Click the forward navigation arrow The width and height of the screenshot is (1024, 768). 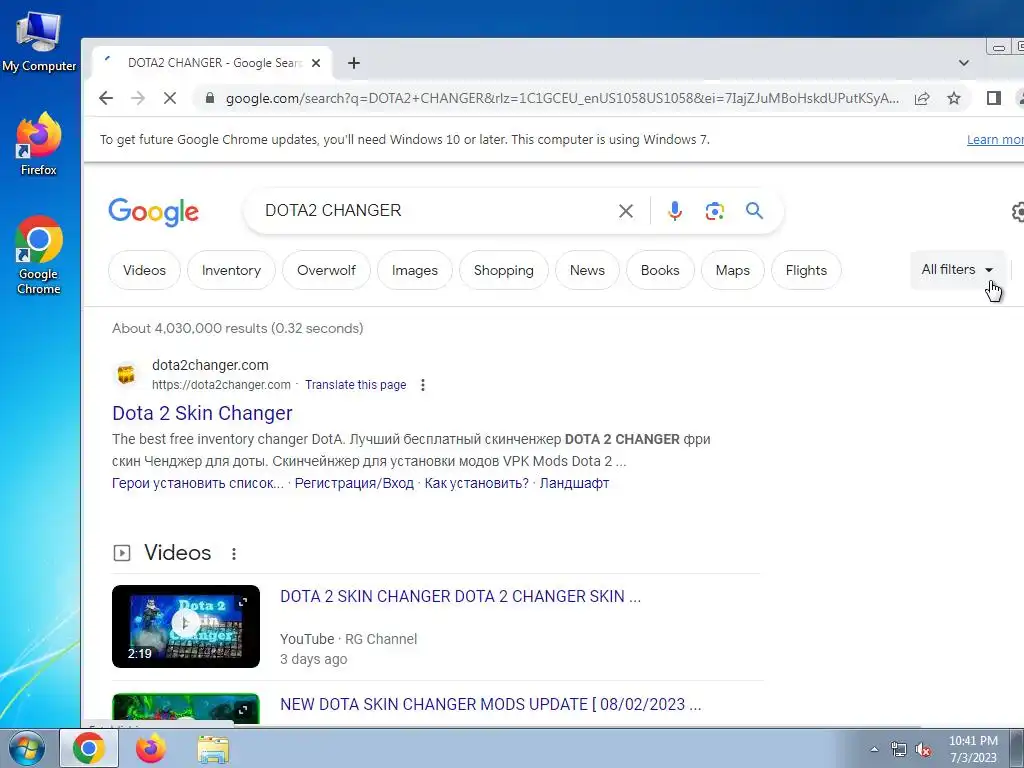[x=138, y=98]
